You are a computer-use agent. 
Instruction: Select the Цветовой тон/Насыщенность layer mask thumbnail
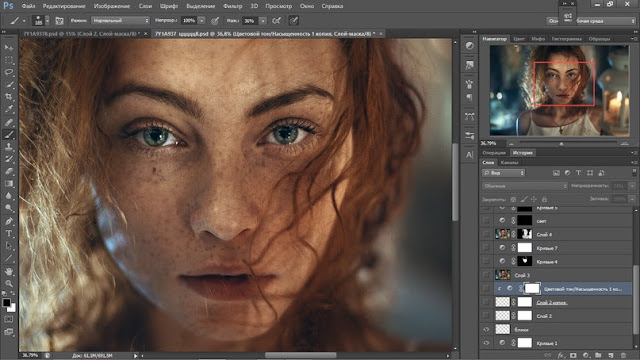pos(531,289)
